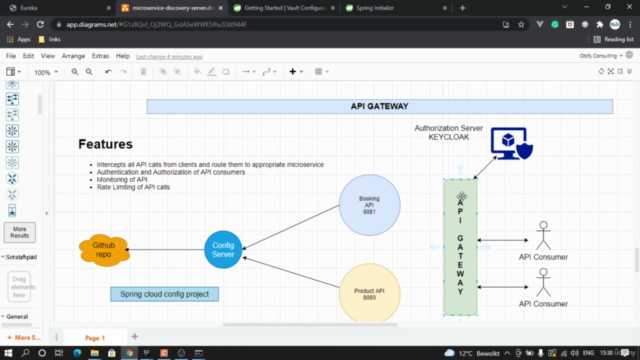Open Edge from the taskbar
The height and width of the screenshot is (360, 640).
pos(77,353)
